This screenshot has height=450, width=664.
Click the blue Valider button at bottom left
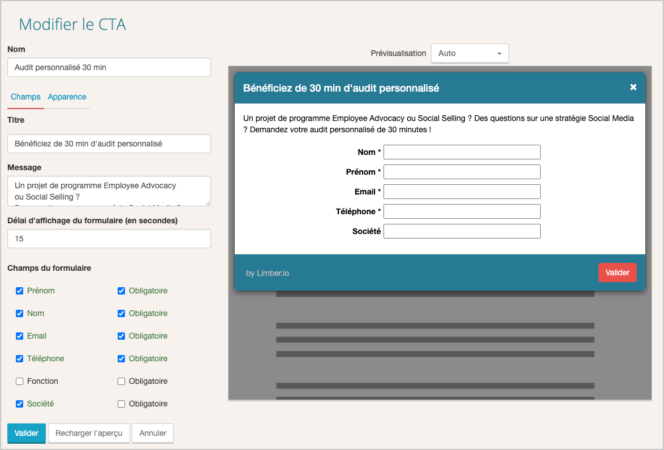tap(26, 433)
